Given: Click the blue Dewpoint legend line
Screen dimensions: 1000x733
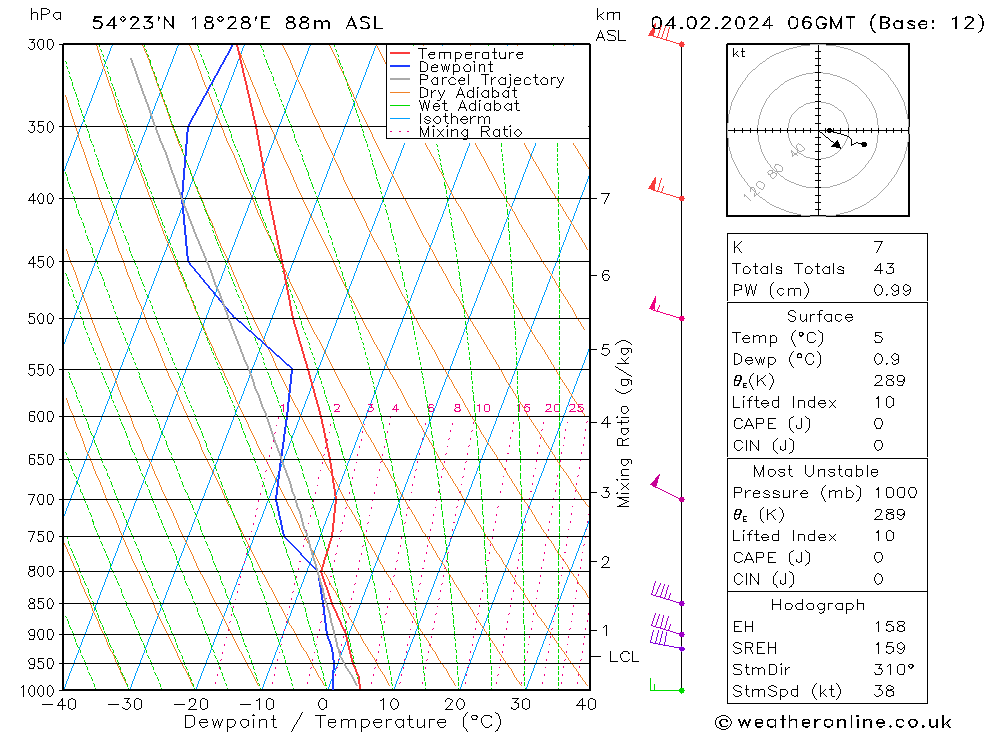Looking at the screenshot, I should tap(399, 66).
